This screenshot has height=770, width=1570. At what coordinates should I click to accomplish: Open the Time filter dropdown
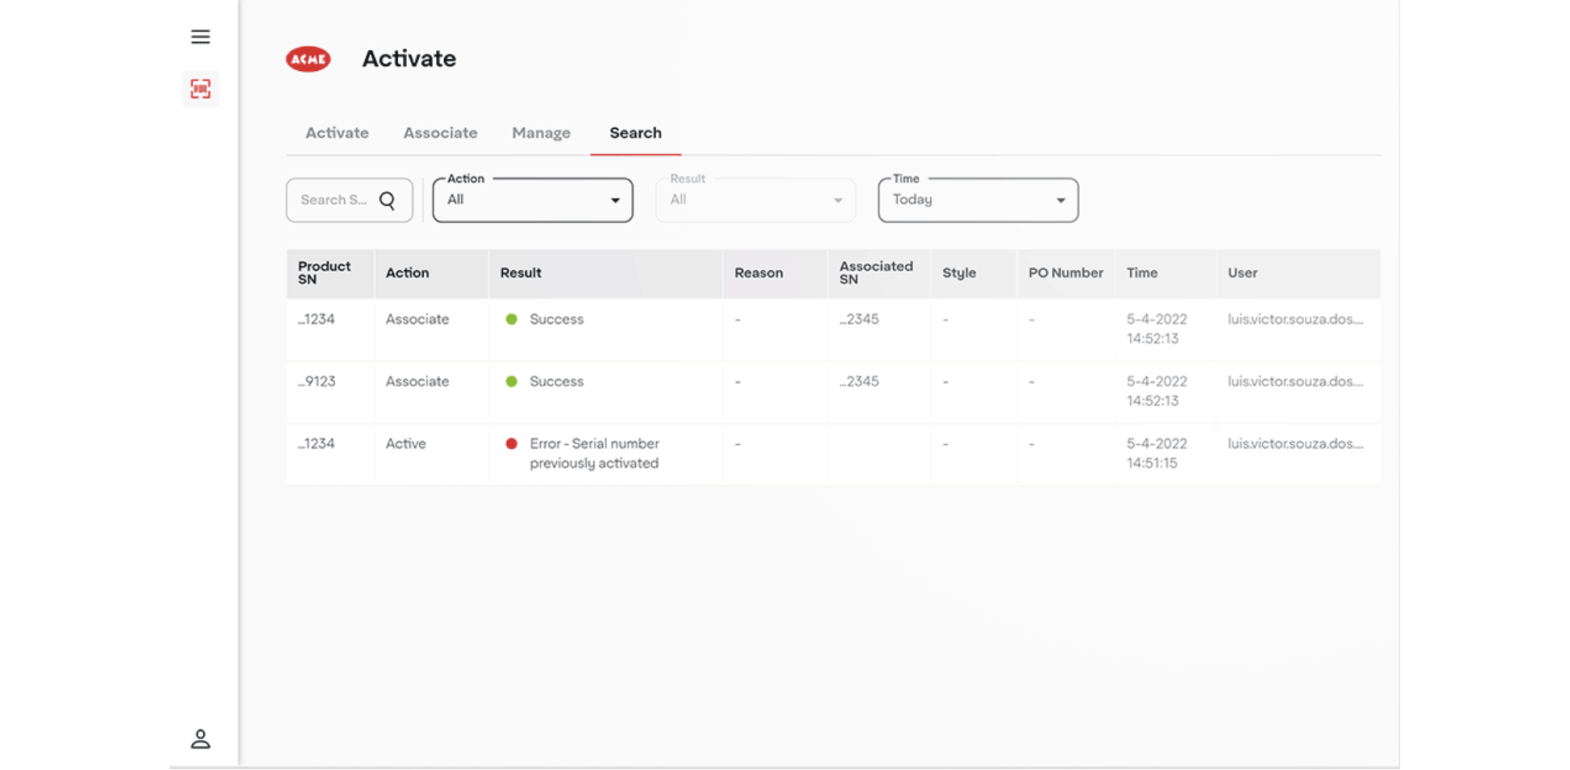point(977,200)
